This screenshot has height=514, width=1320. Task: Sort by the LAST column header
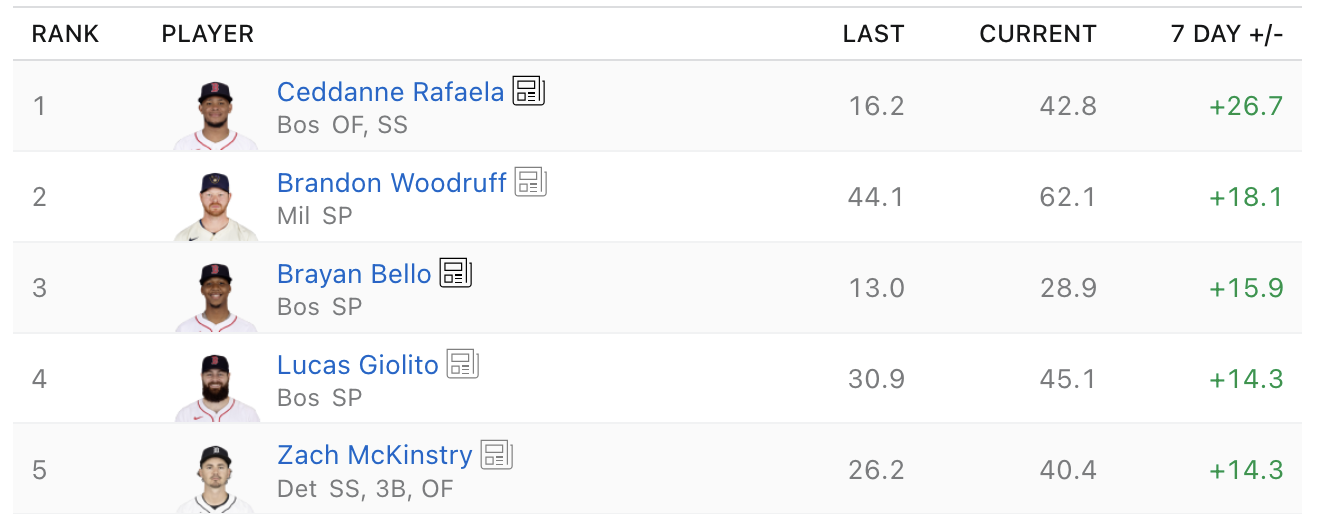click(x=873, y=34)
